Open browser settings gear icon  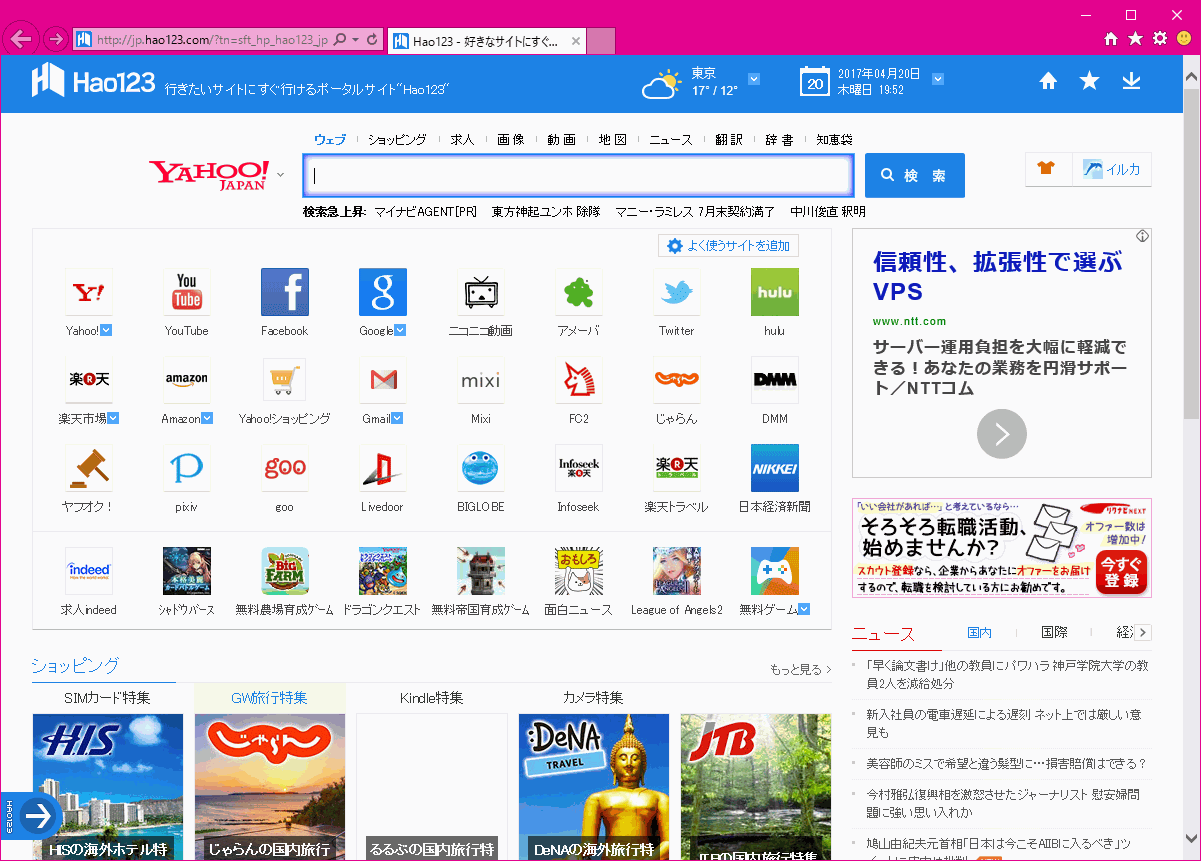click(1160, 39)
